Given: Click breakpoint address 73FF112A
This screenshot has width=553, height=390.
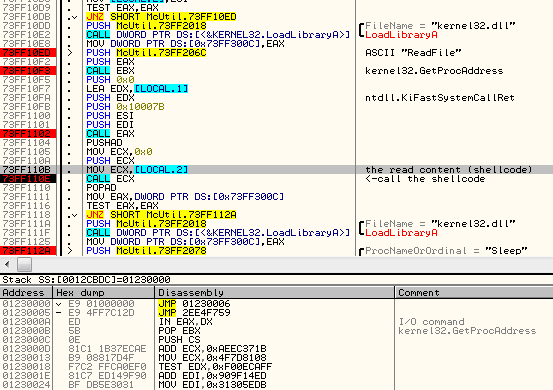Looking at the screenshot, I should click(x=28, y=251).
